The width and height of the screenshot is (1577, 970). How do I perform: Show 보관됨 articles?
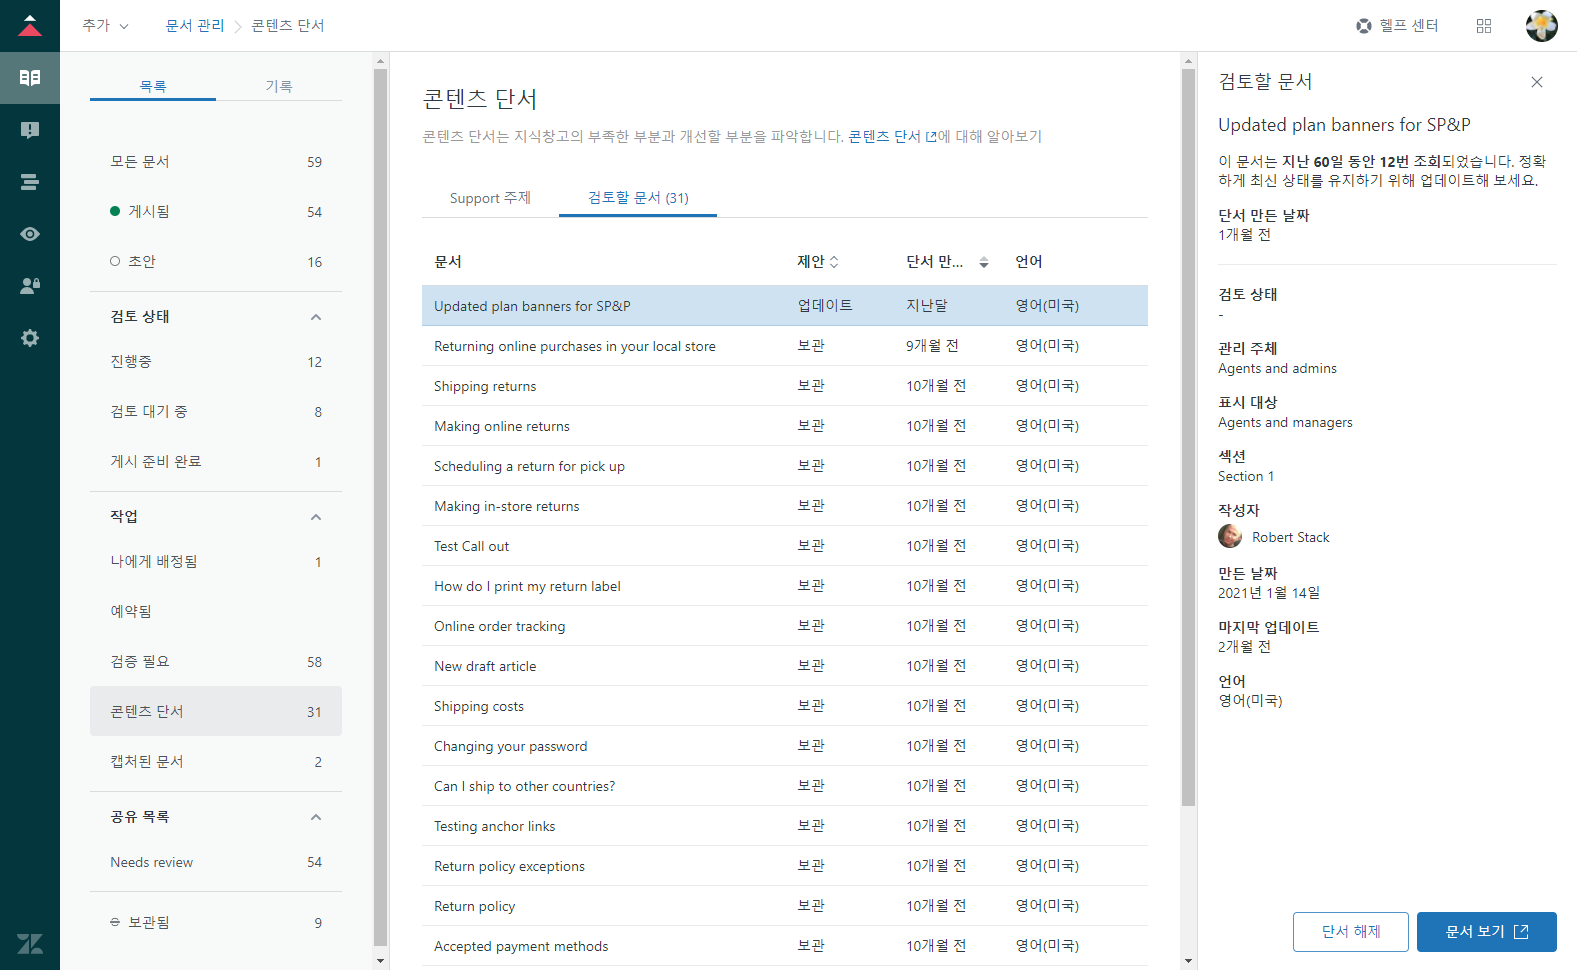coord(216,923)
